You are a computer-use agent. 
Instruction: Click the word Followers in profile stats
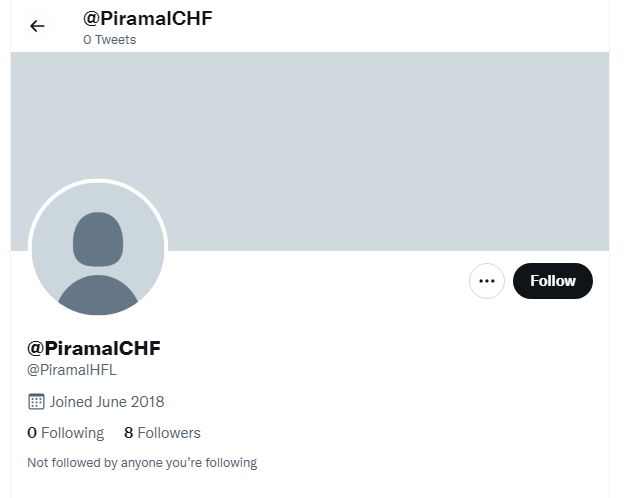(x=169, y=433)
